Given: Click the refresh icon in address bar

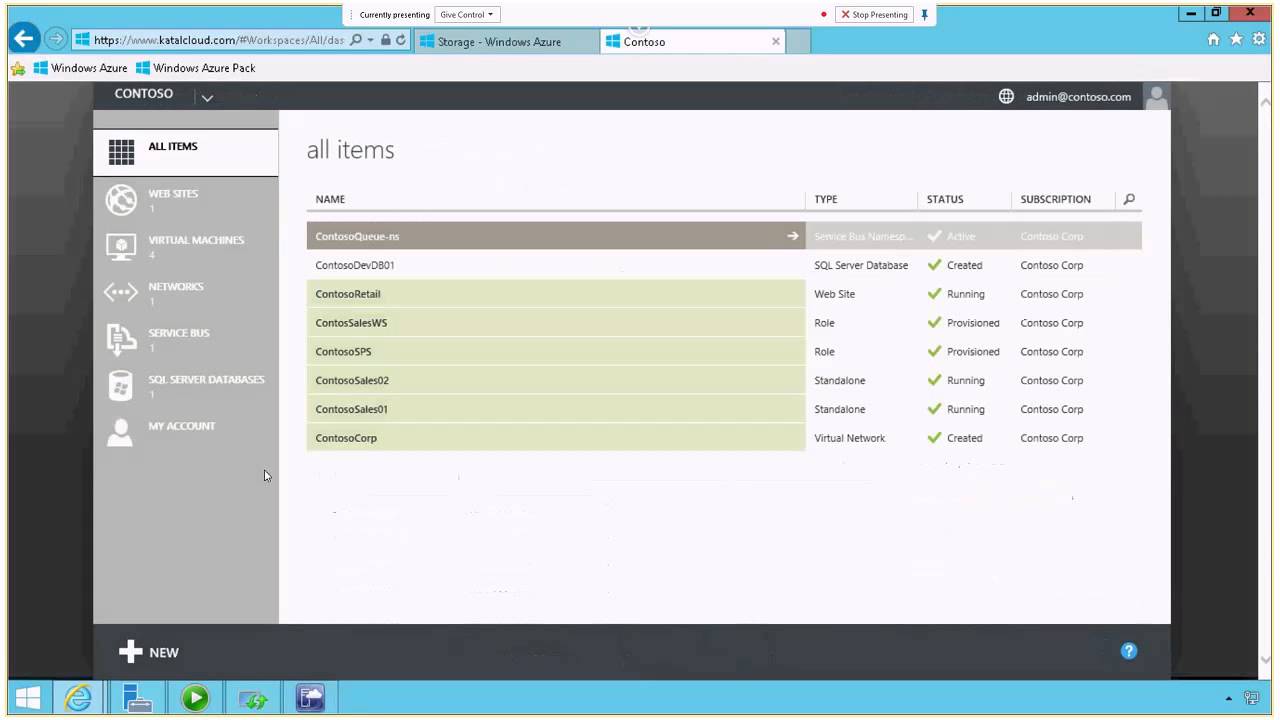Looking at the screenshot, I should [x=401, y=40].
